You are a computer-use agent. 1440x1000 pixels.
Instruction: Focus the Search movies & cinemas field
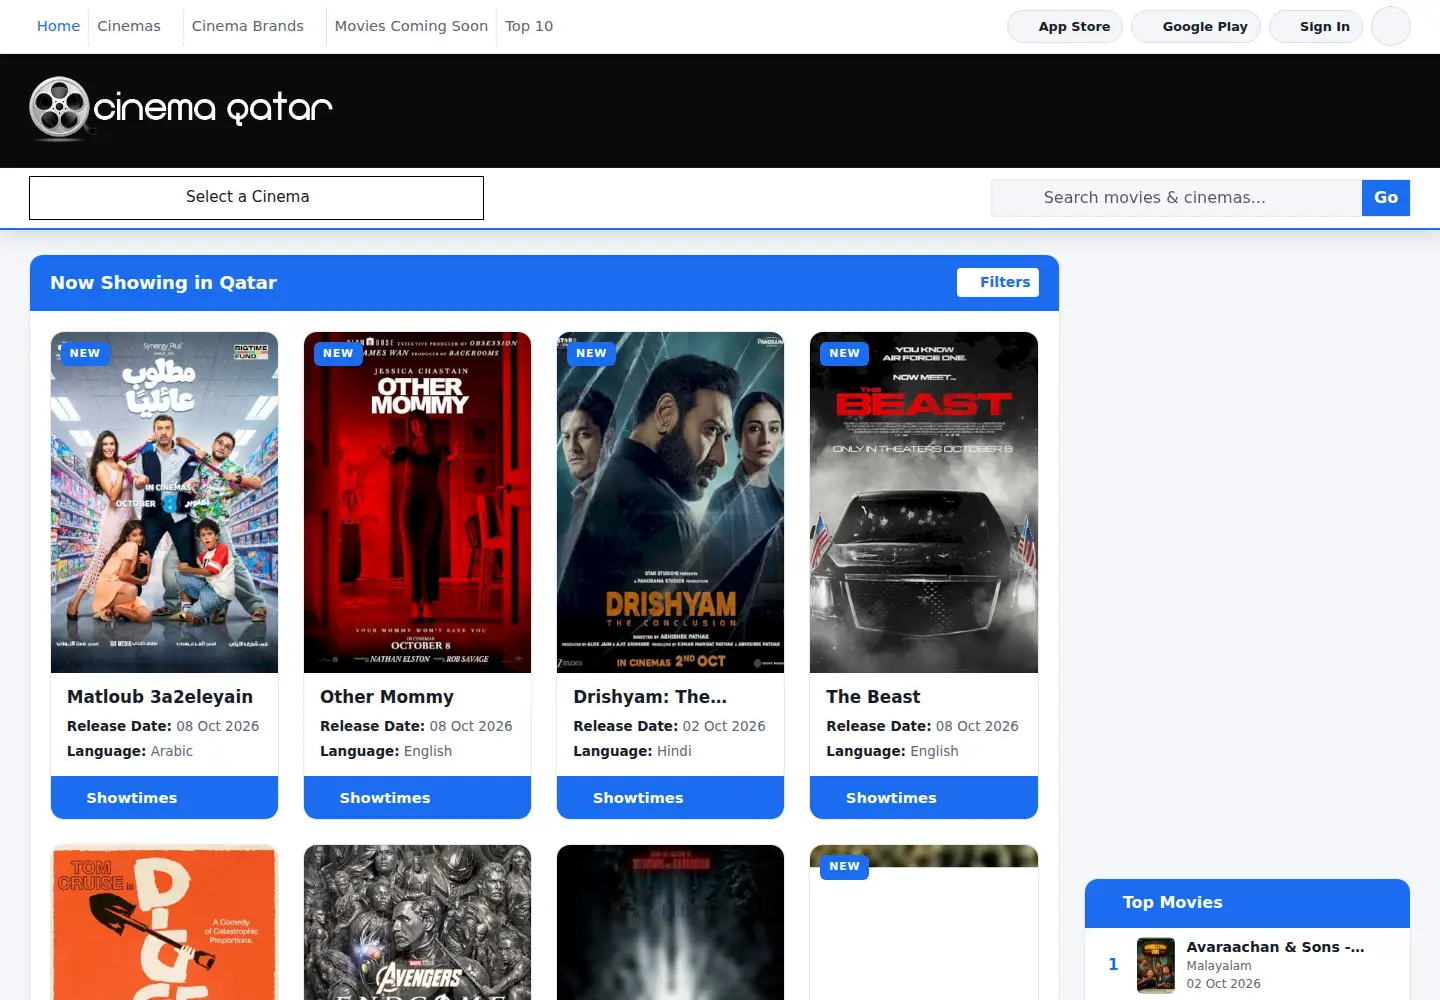pyautogui.click(x=1176, y=198)
